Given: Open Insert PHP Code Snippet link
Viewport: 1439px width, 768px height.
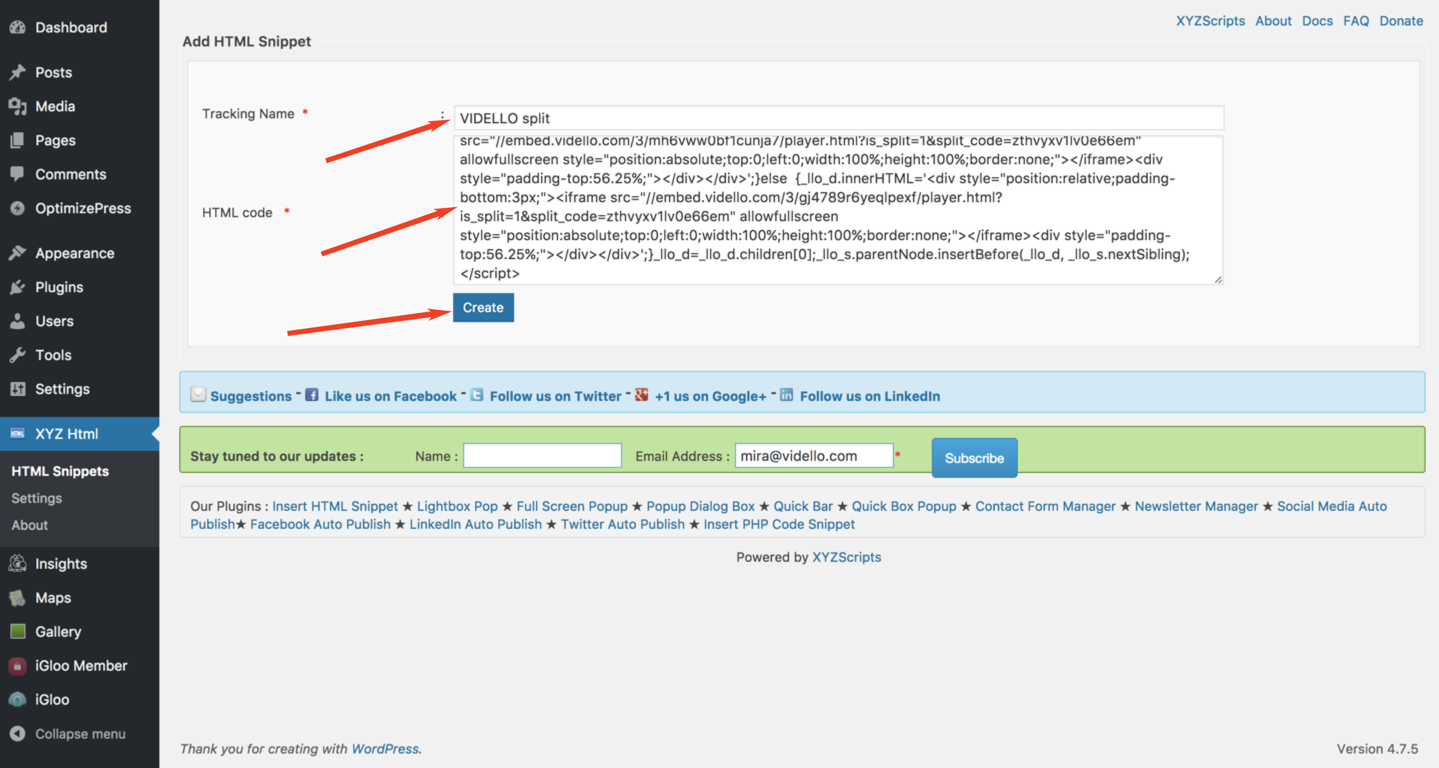Looking at the screenshot, I should click(779, 525).
